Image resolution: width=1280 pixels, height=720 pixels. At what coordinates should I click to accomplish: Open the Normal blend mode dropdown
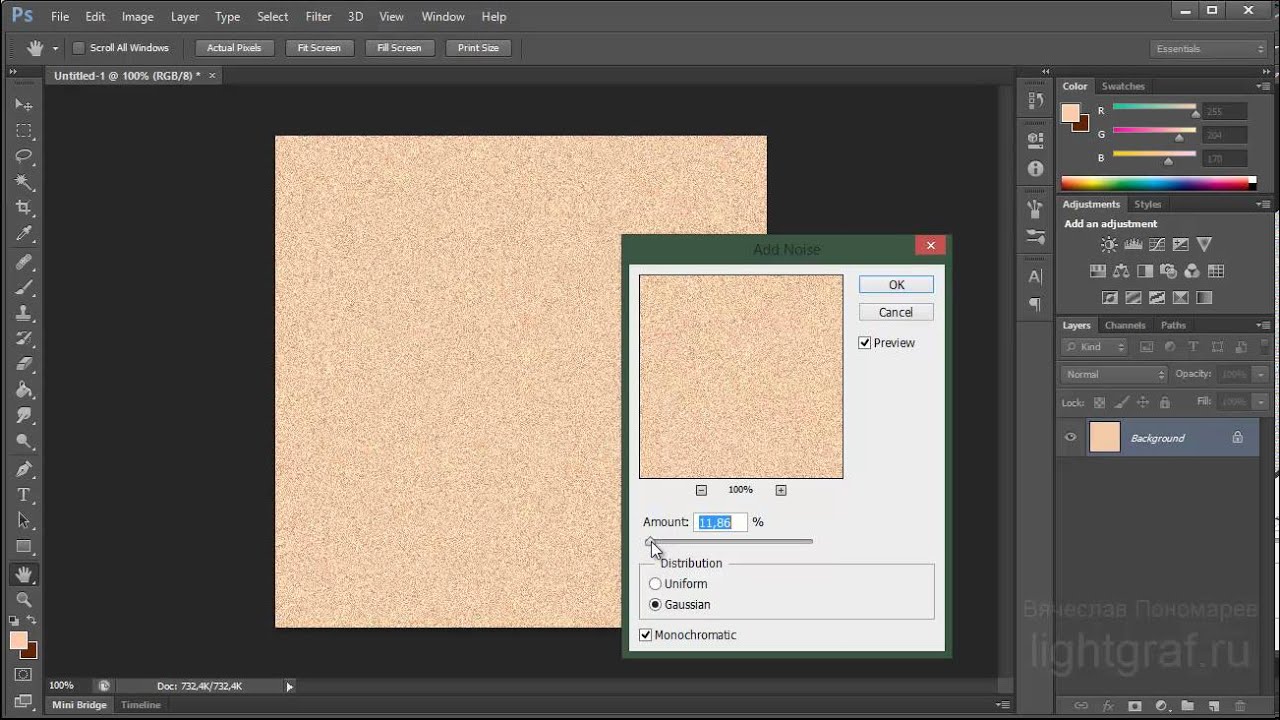pyautogui.click(x=1114, y=374)
